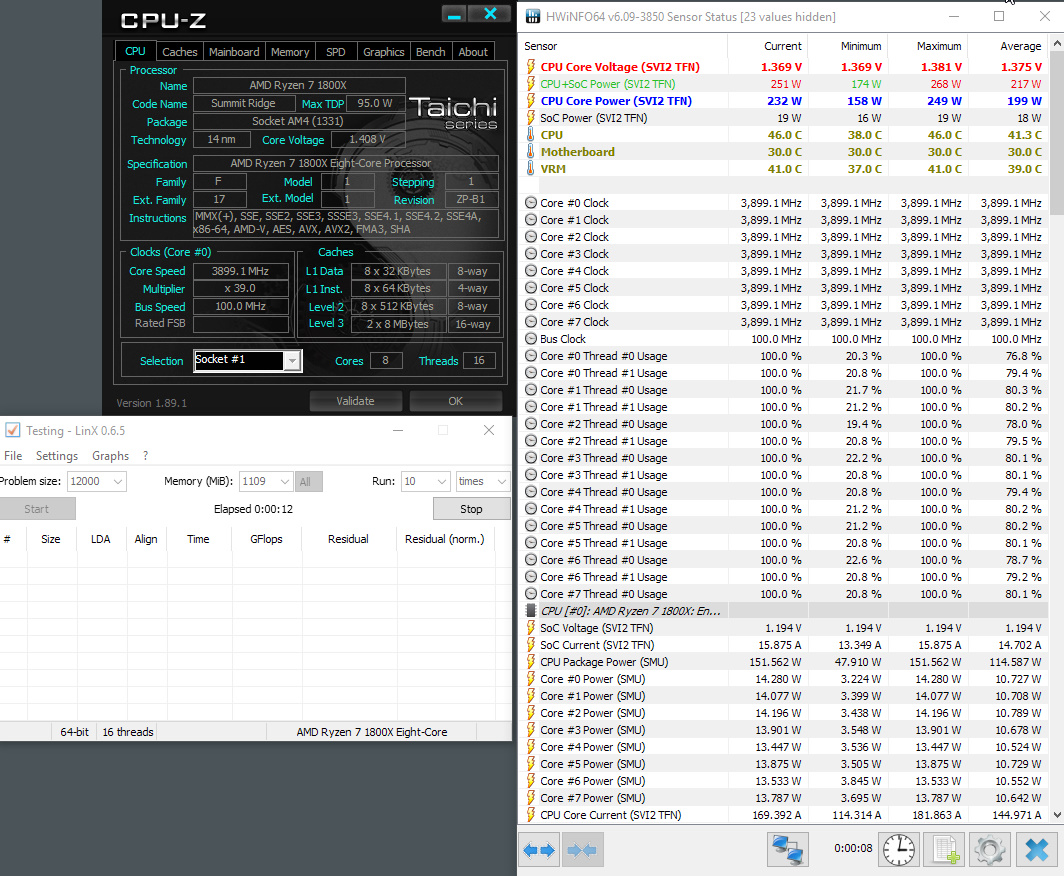Click lightning icon beside SoC Voltage row
The width and height of the screenshot is (1064, 876).
(x=531, y=628)
